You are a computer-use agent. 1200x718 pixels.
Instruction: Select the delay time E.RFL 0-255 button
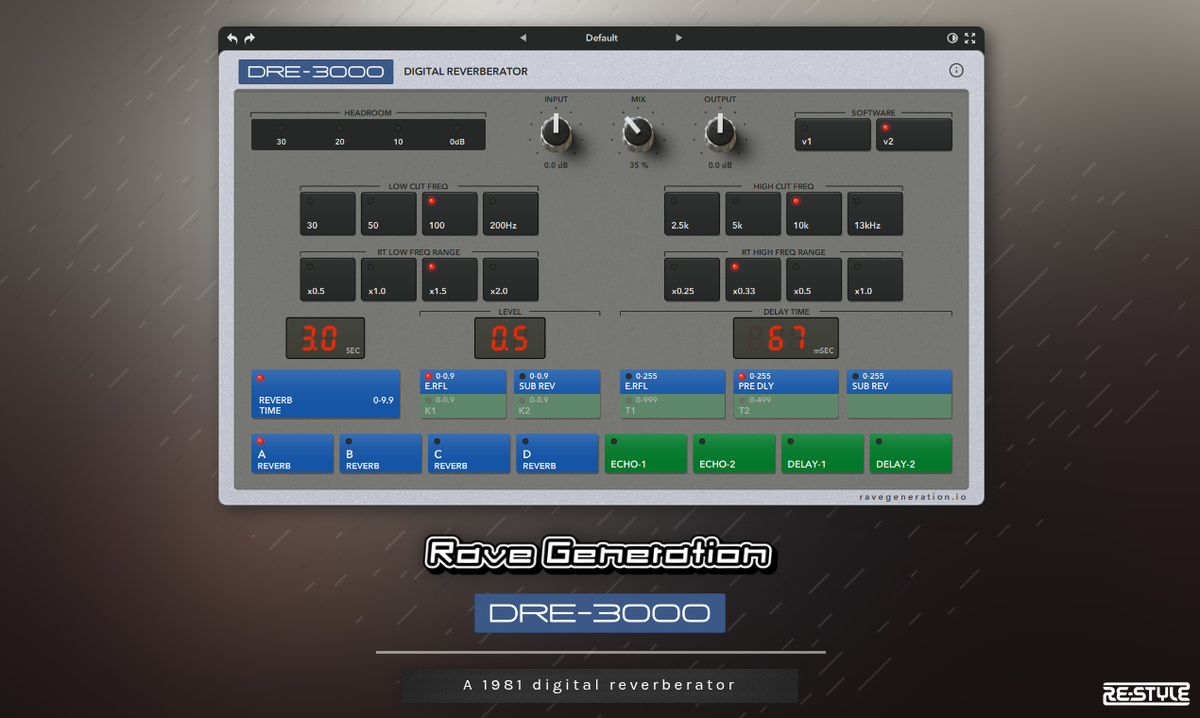pyautogui.click(x=672, y=382)
